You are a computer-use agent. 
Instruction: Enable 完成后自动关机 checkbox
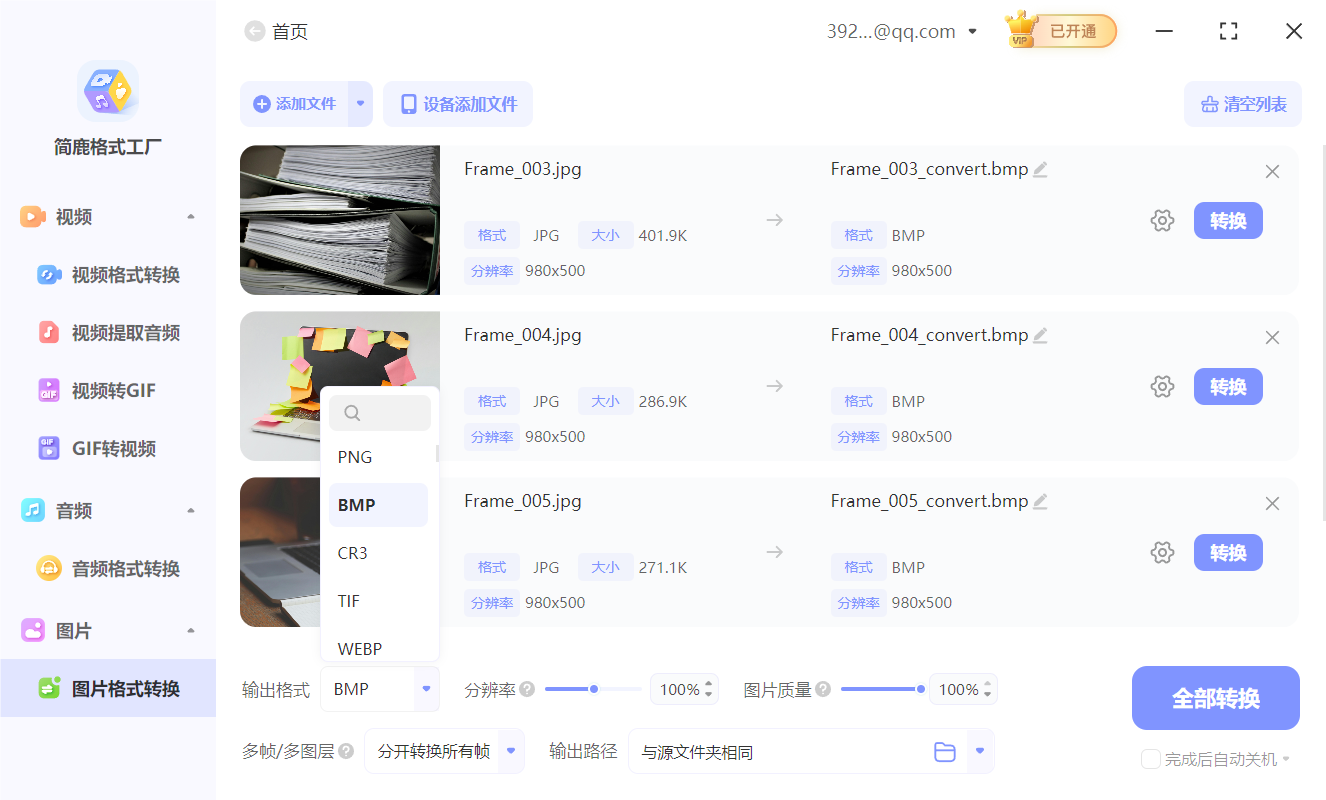[1150, 759]
